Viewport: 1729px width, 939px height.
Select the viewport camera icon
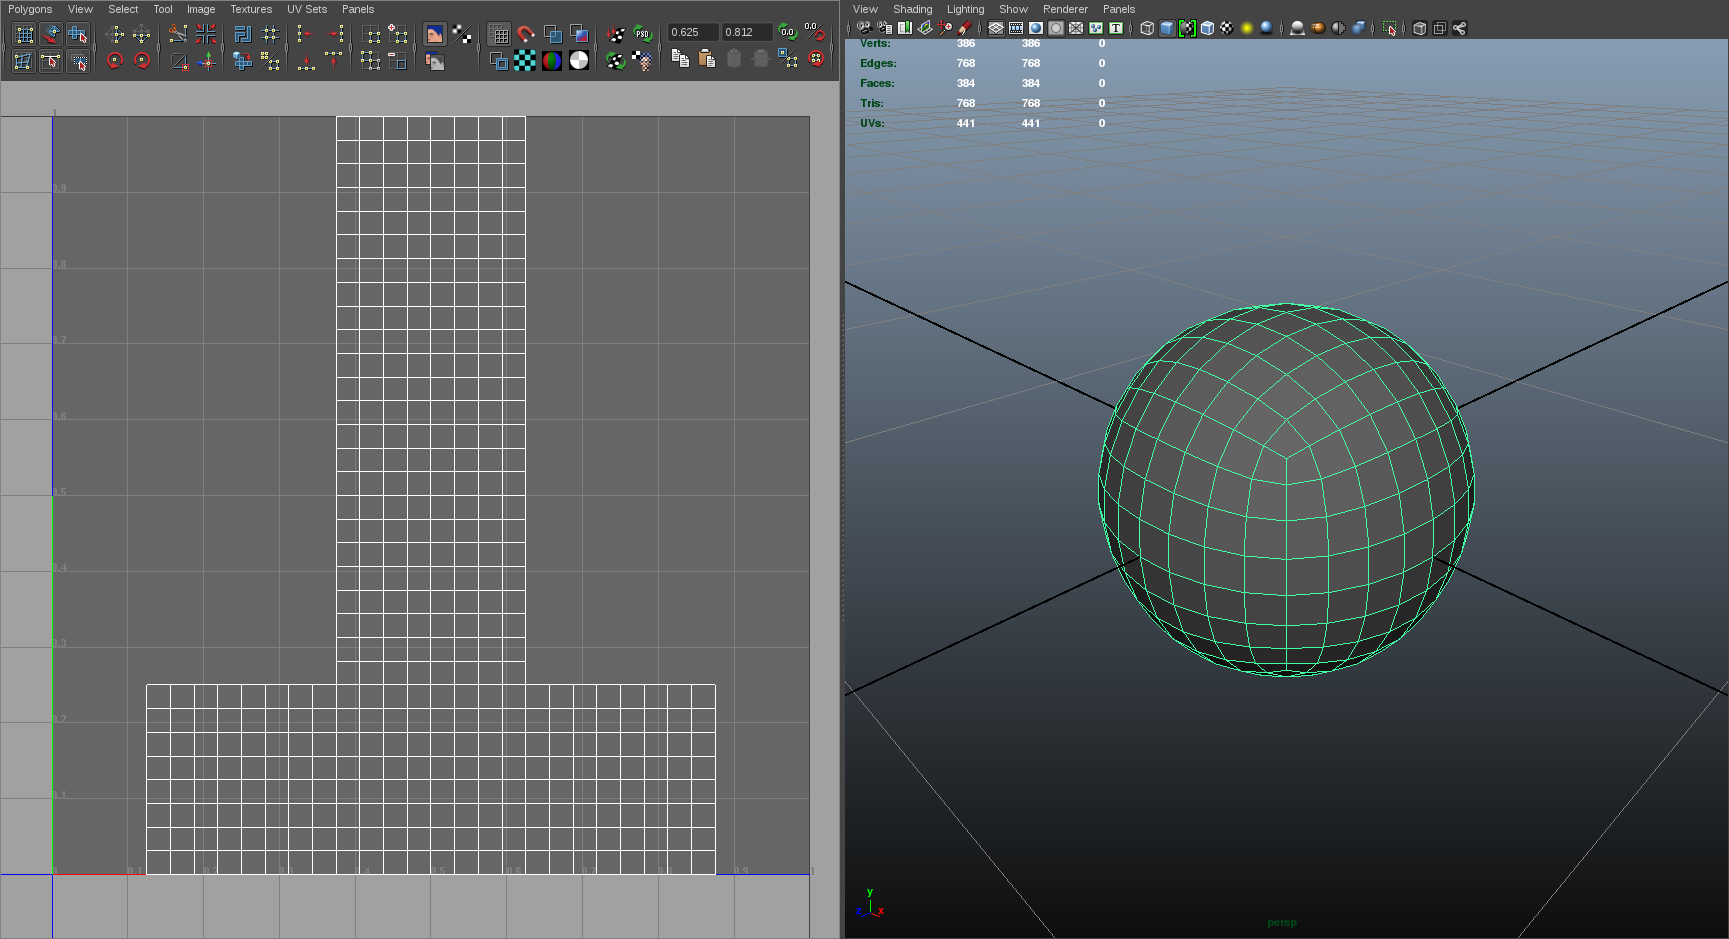click(864, 28)
